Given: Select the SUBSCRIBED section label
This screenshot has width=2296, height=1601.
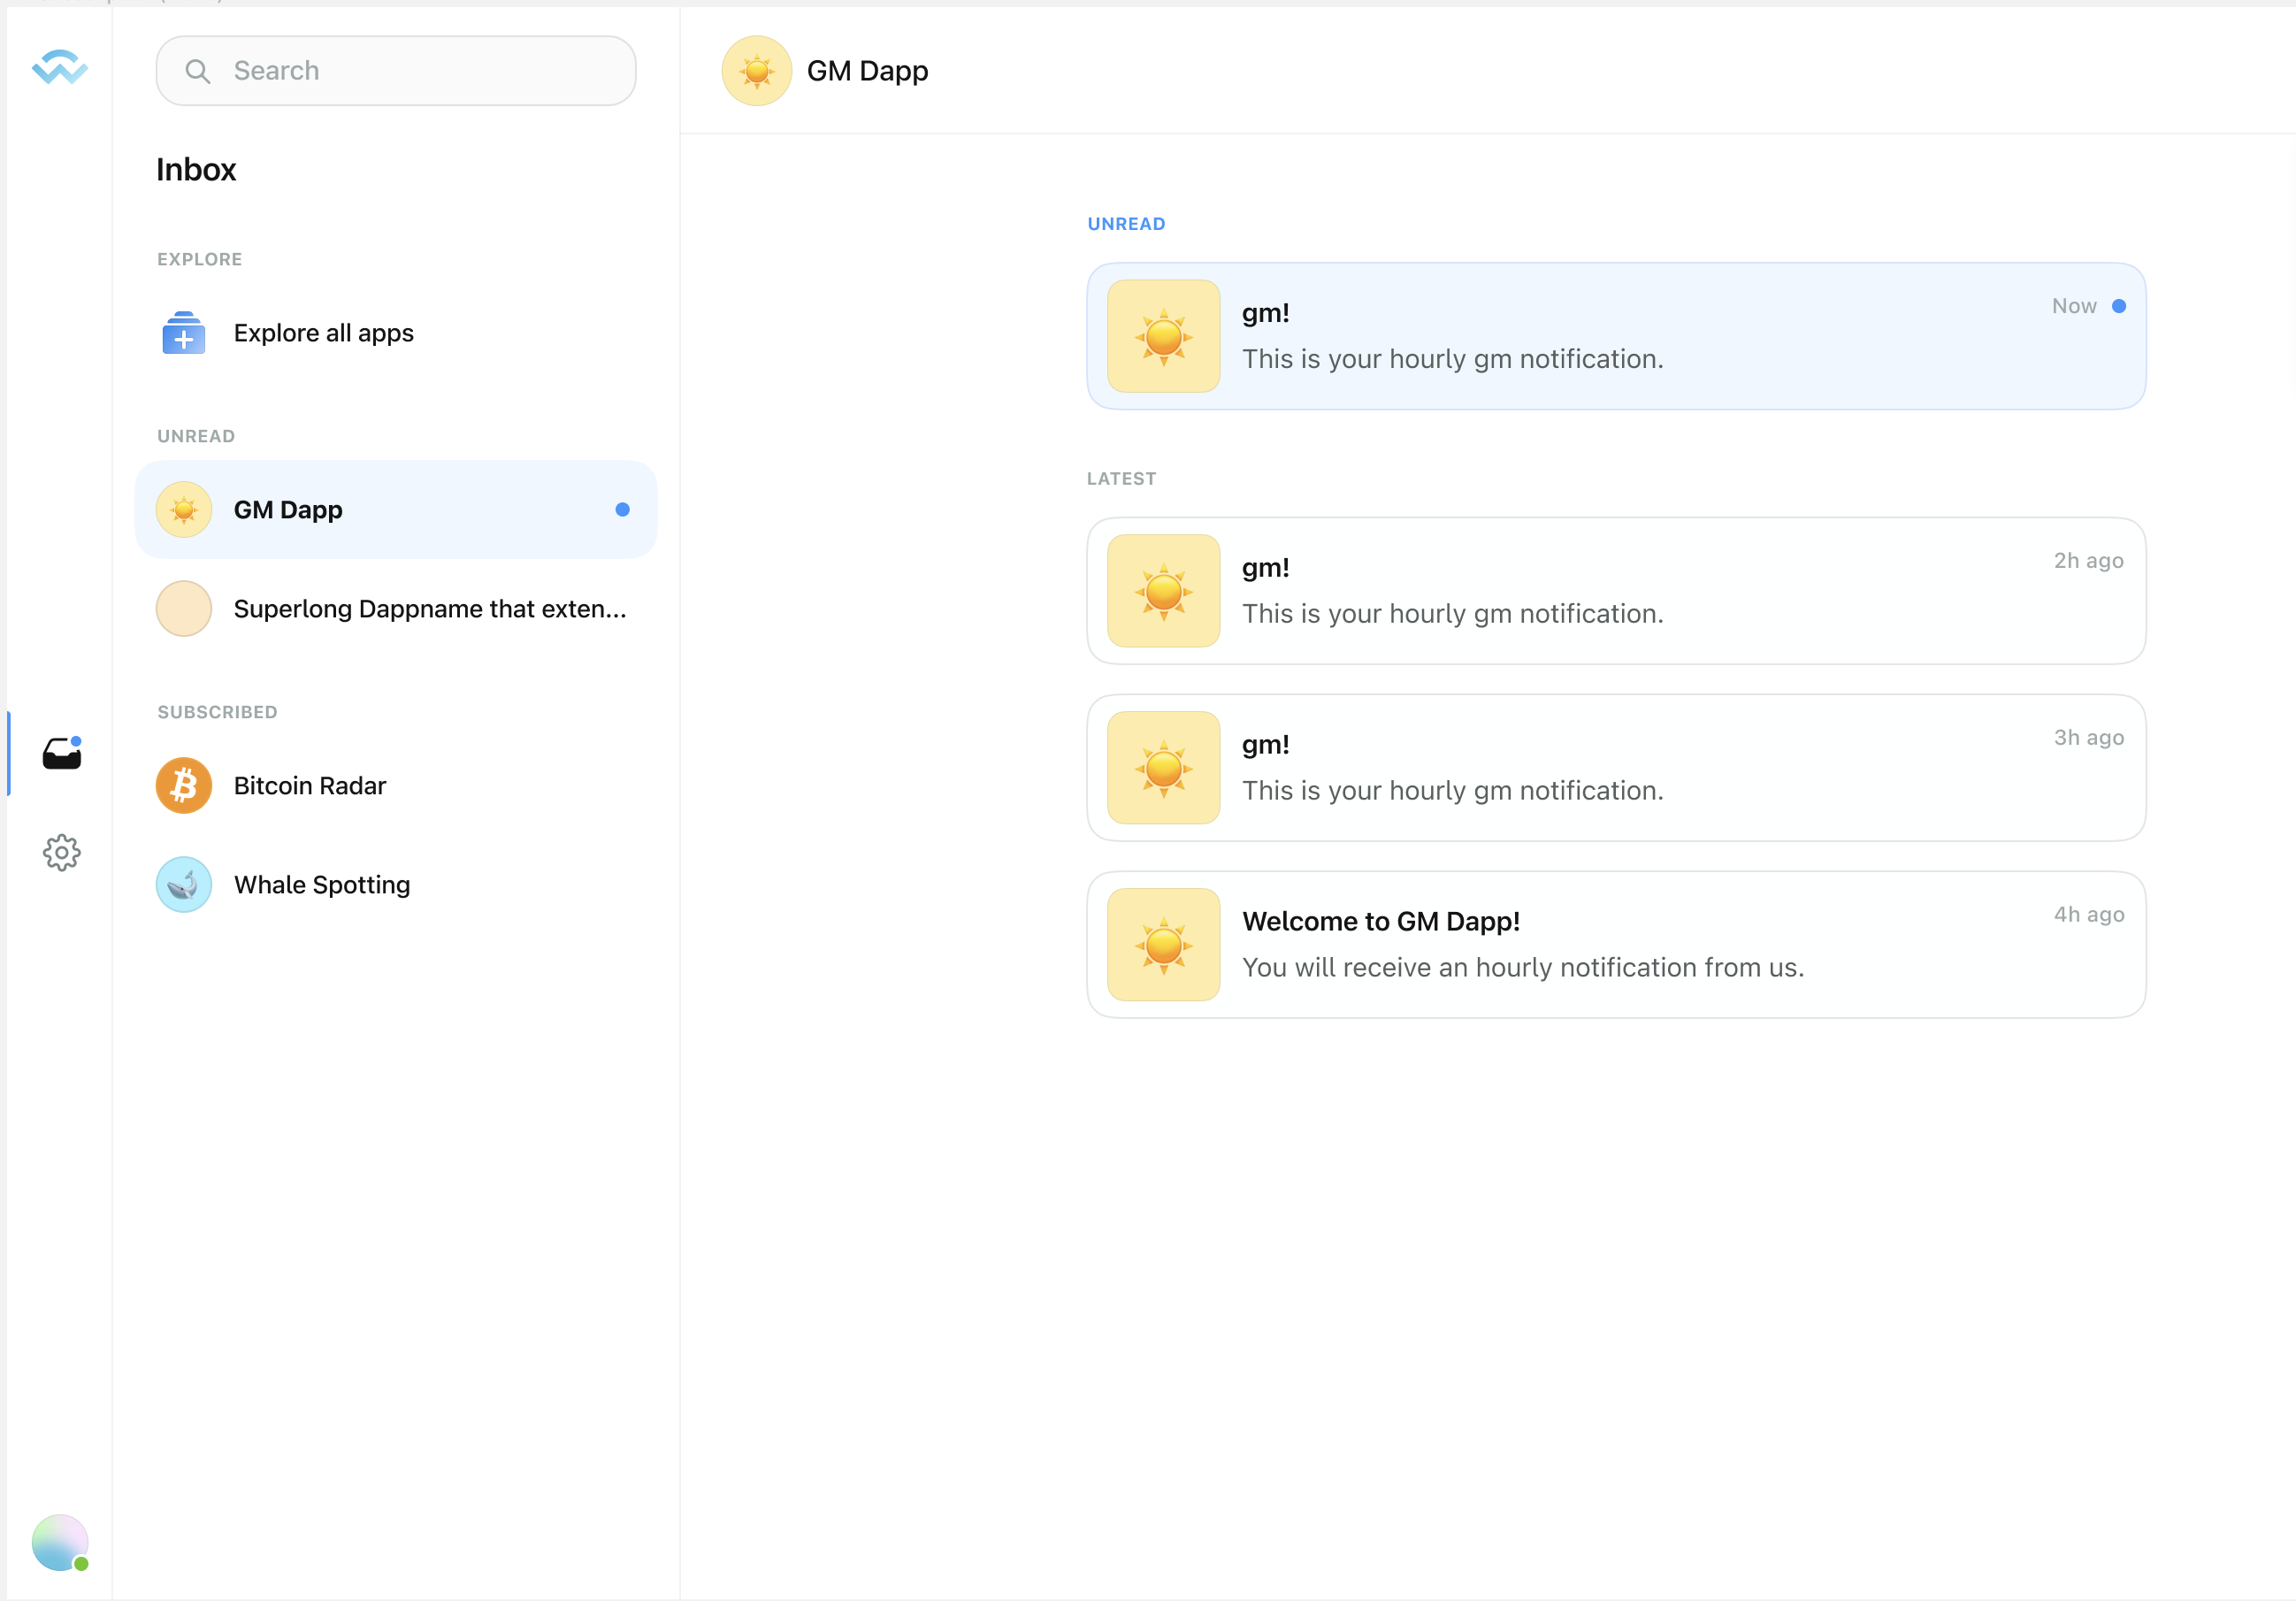Looking at the screenshot, I should click(217, 711).
